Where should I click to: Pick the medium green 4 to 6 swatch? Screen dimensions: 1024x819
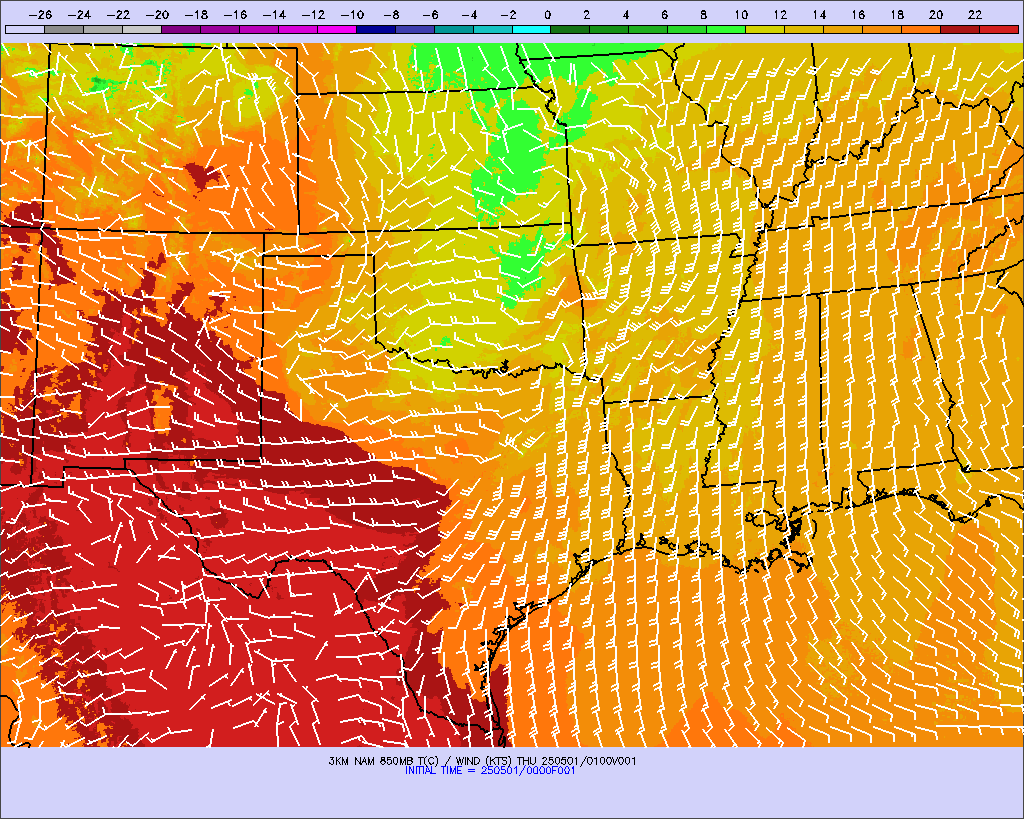pos(648,29)
